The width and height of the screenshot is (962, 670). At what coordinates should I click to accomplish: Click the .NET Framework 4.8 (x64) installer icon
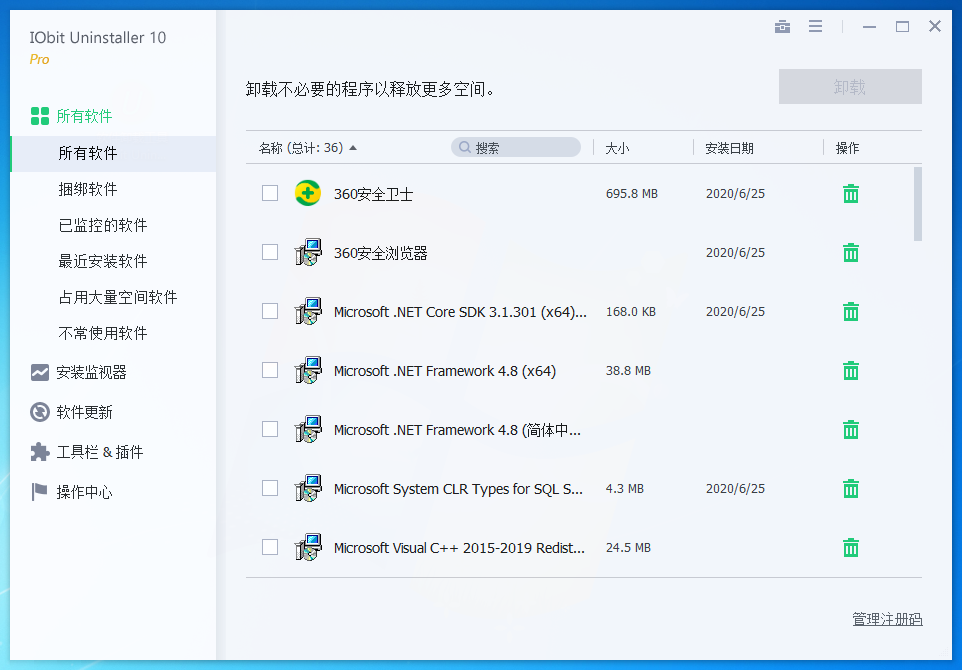click(308, 370)
